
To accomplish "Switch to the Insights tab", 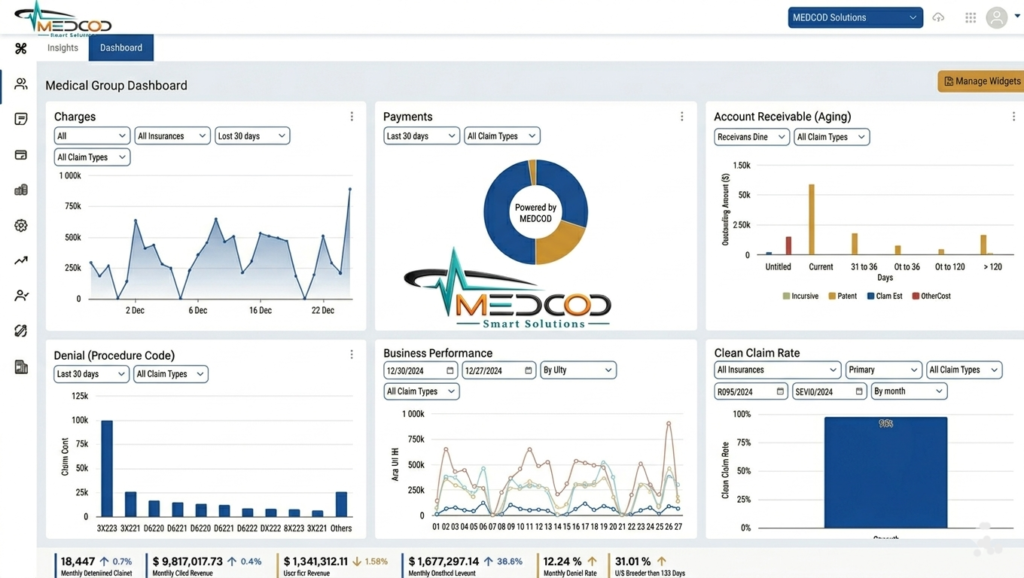I will point(63,48).
